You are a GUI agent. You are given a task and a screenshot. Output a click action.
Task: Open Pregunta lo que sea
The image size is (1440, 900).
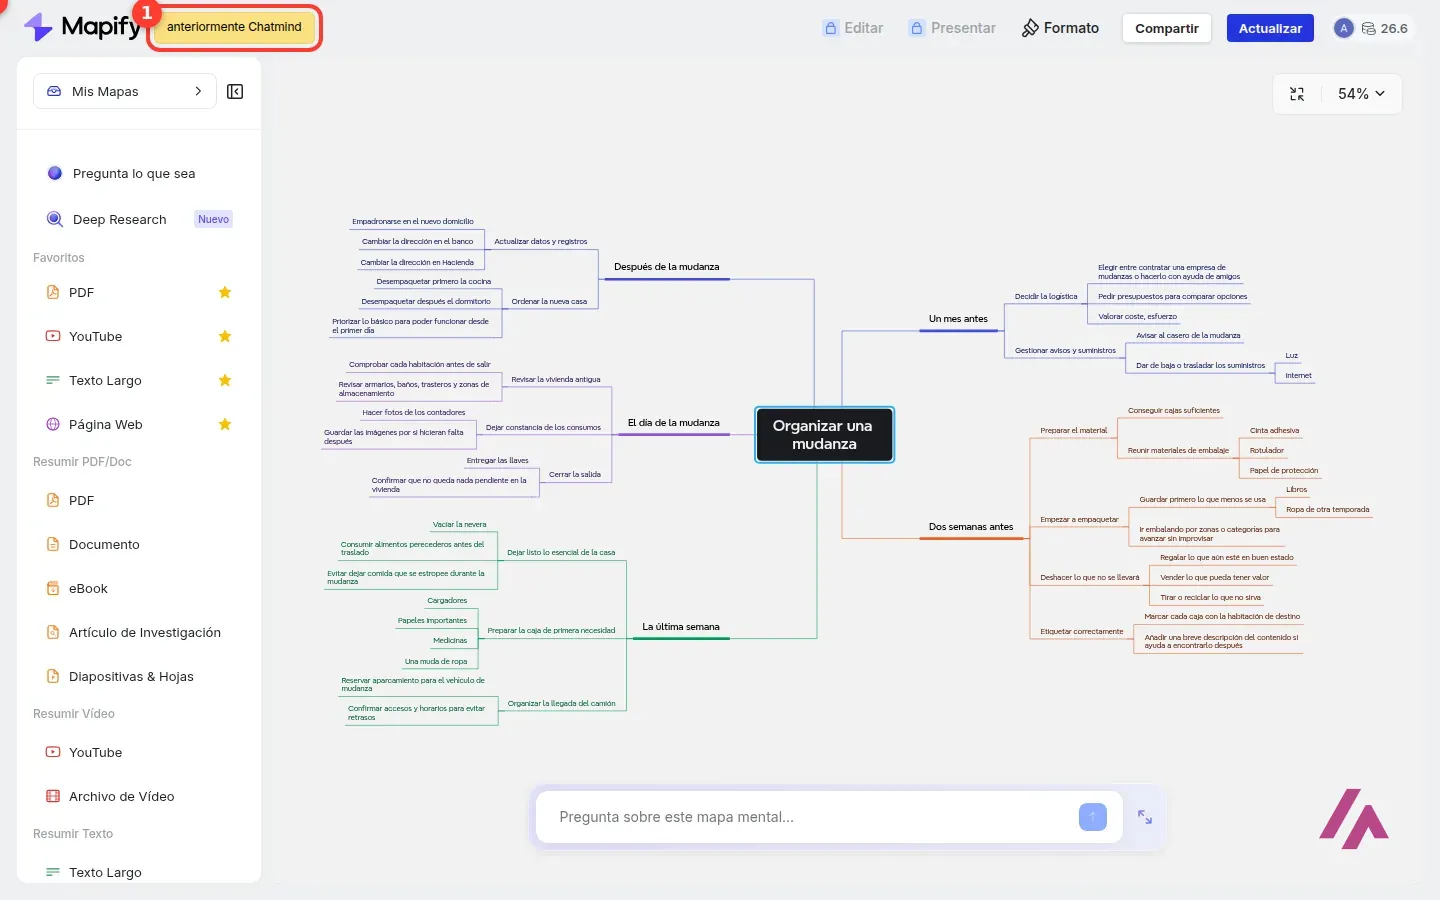point(134,173)
